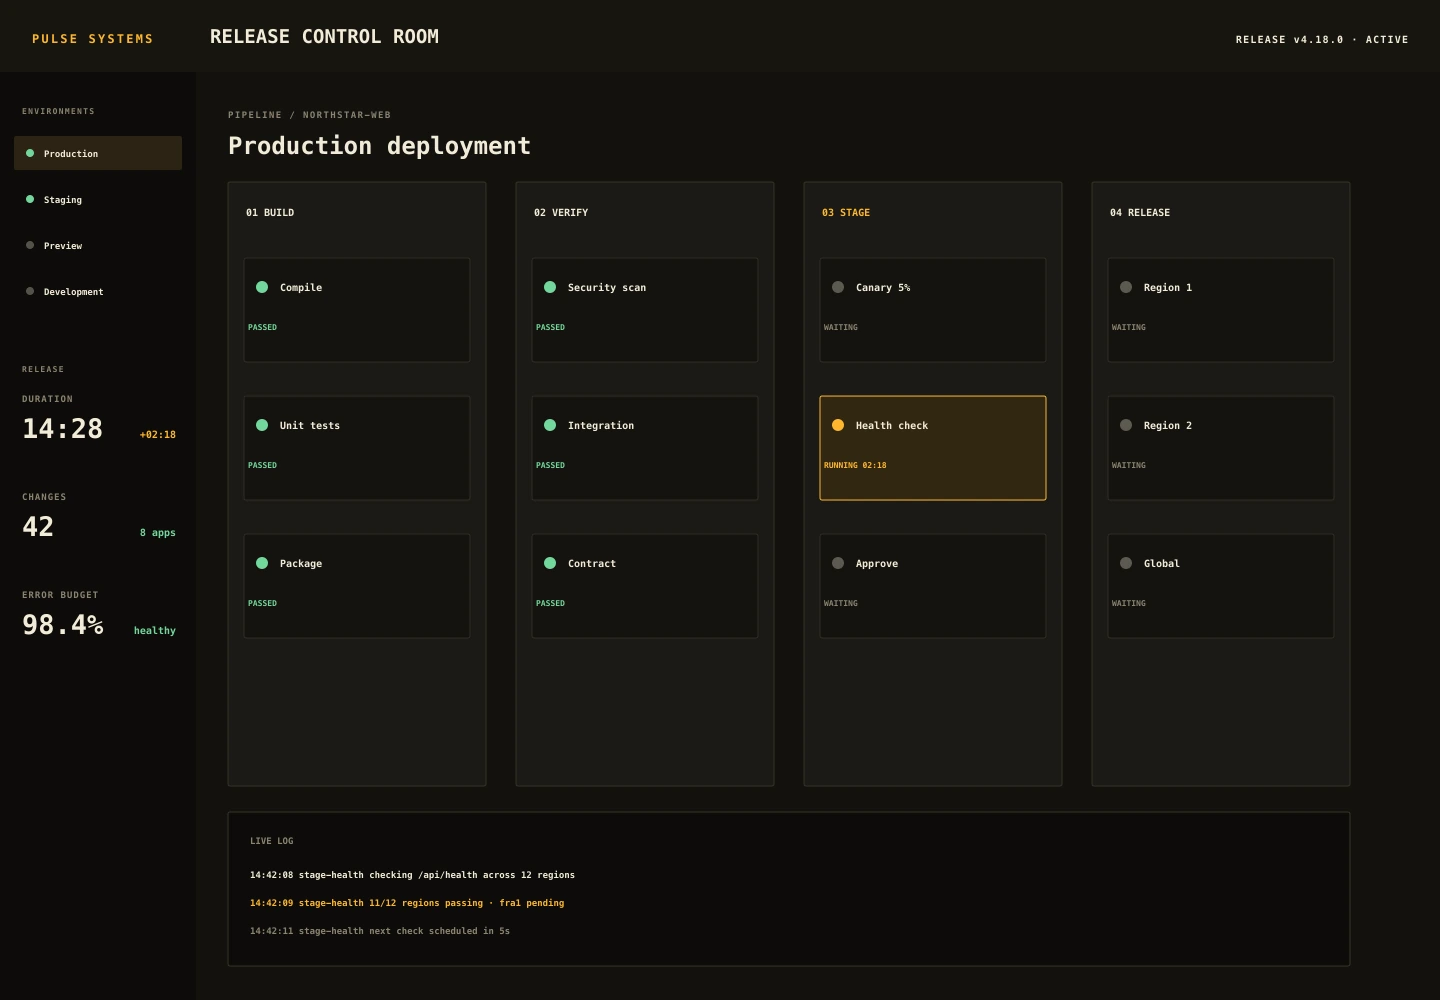Click the 04 RELEASE stage header
Viewport: 1440px width, 1000px height.
pos(1140,212)
